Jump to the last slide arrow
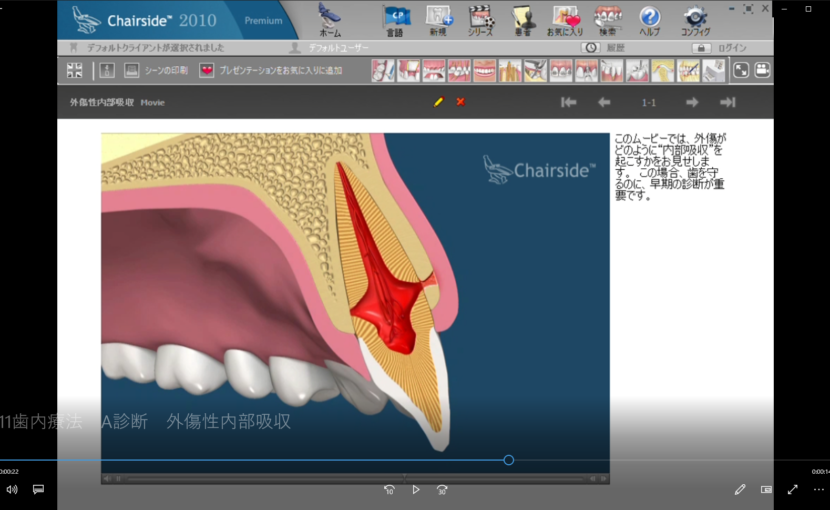 click(728, 102)
